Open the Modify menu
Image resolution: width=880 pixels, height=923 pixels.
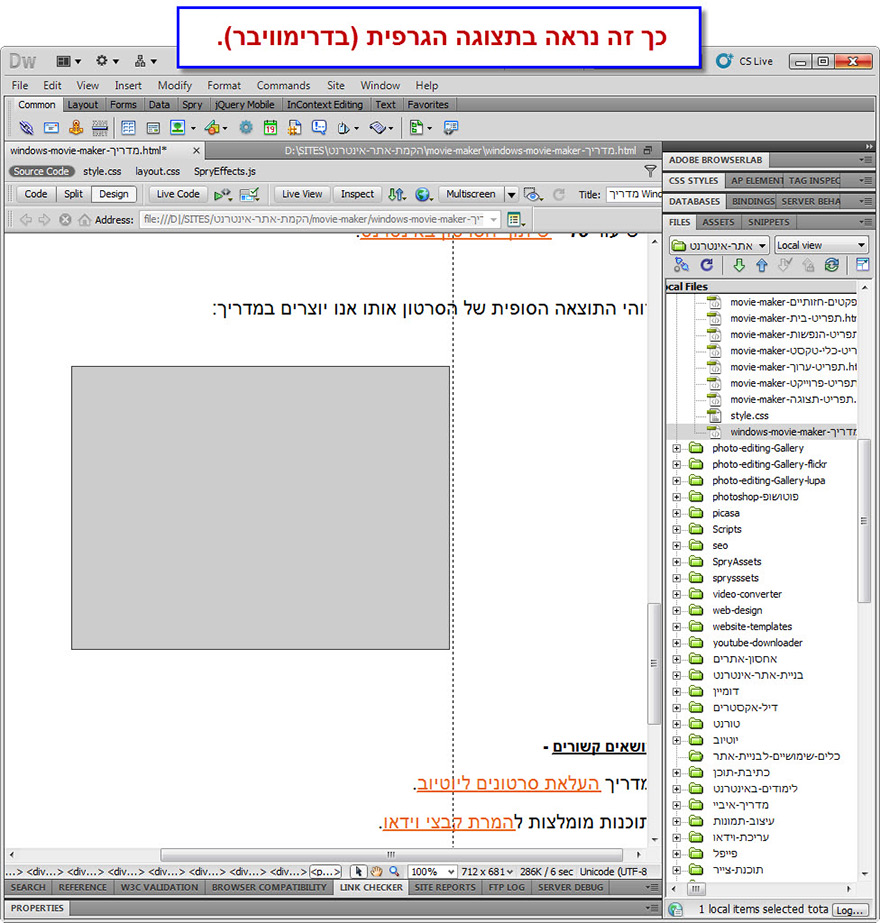175,85
